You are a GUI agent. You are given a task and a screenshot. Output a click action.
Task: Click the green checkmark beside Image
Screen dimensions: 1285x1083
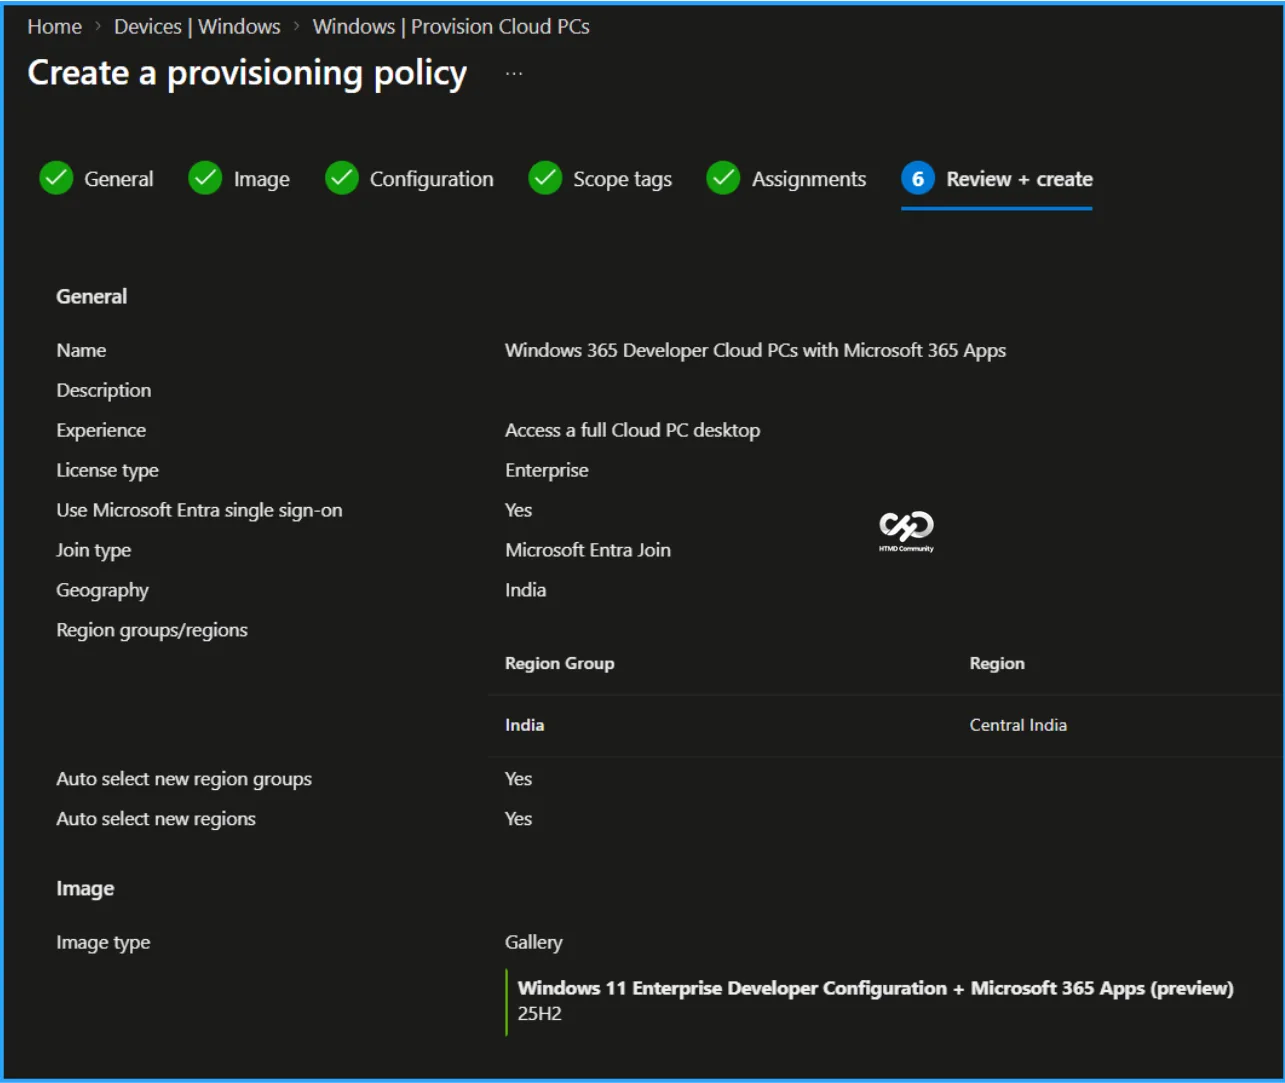[205, 178]
